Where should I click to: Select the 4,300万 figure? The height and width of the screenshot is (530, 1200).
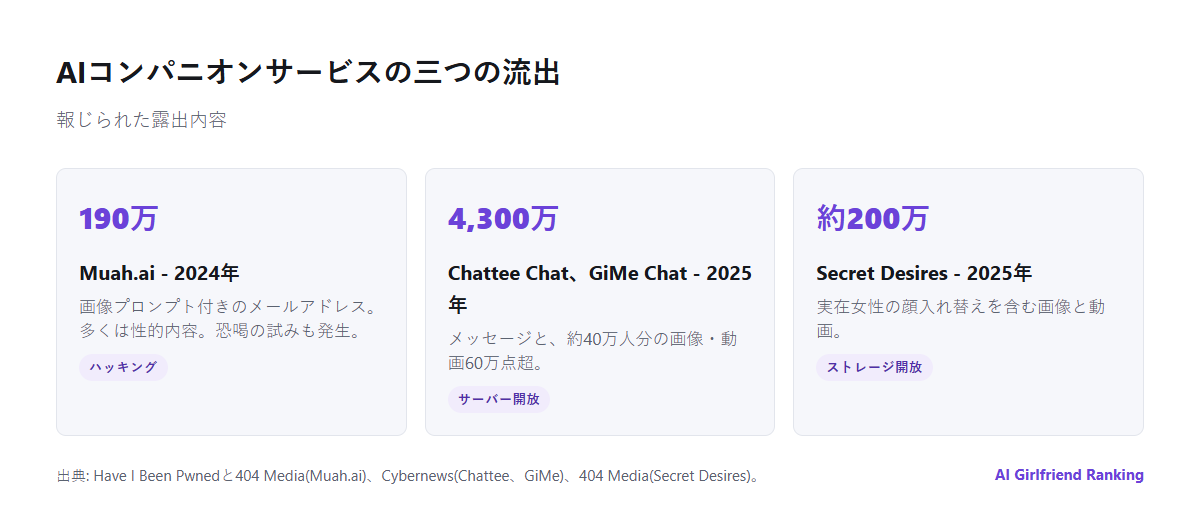pos(503,218)
